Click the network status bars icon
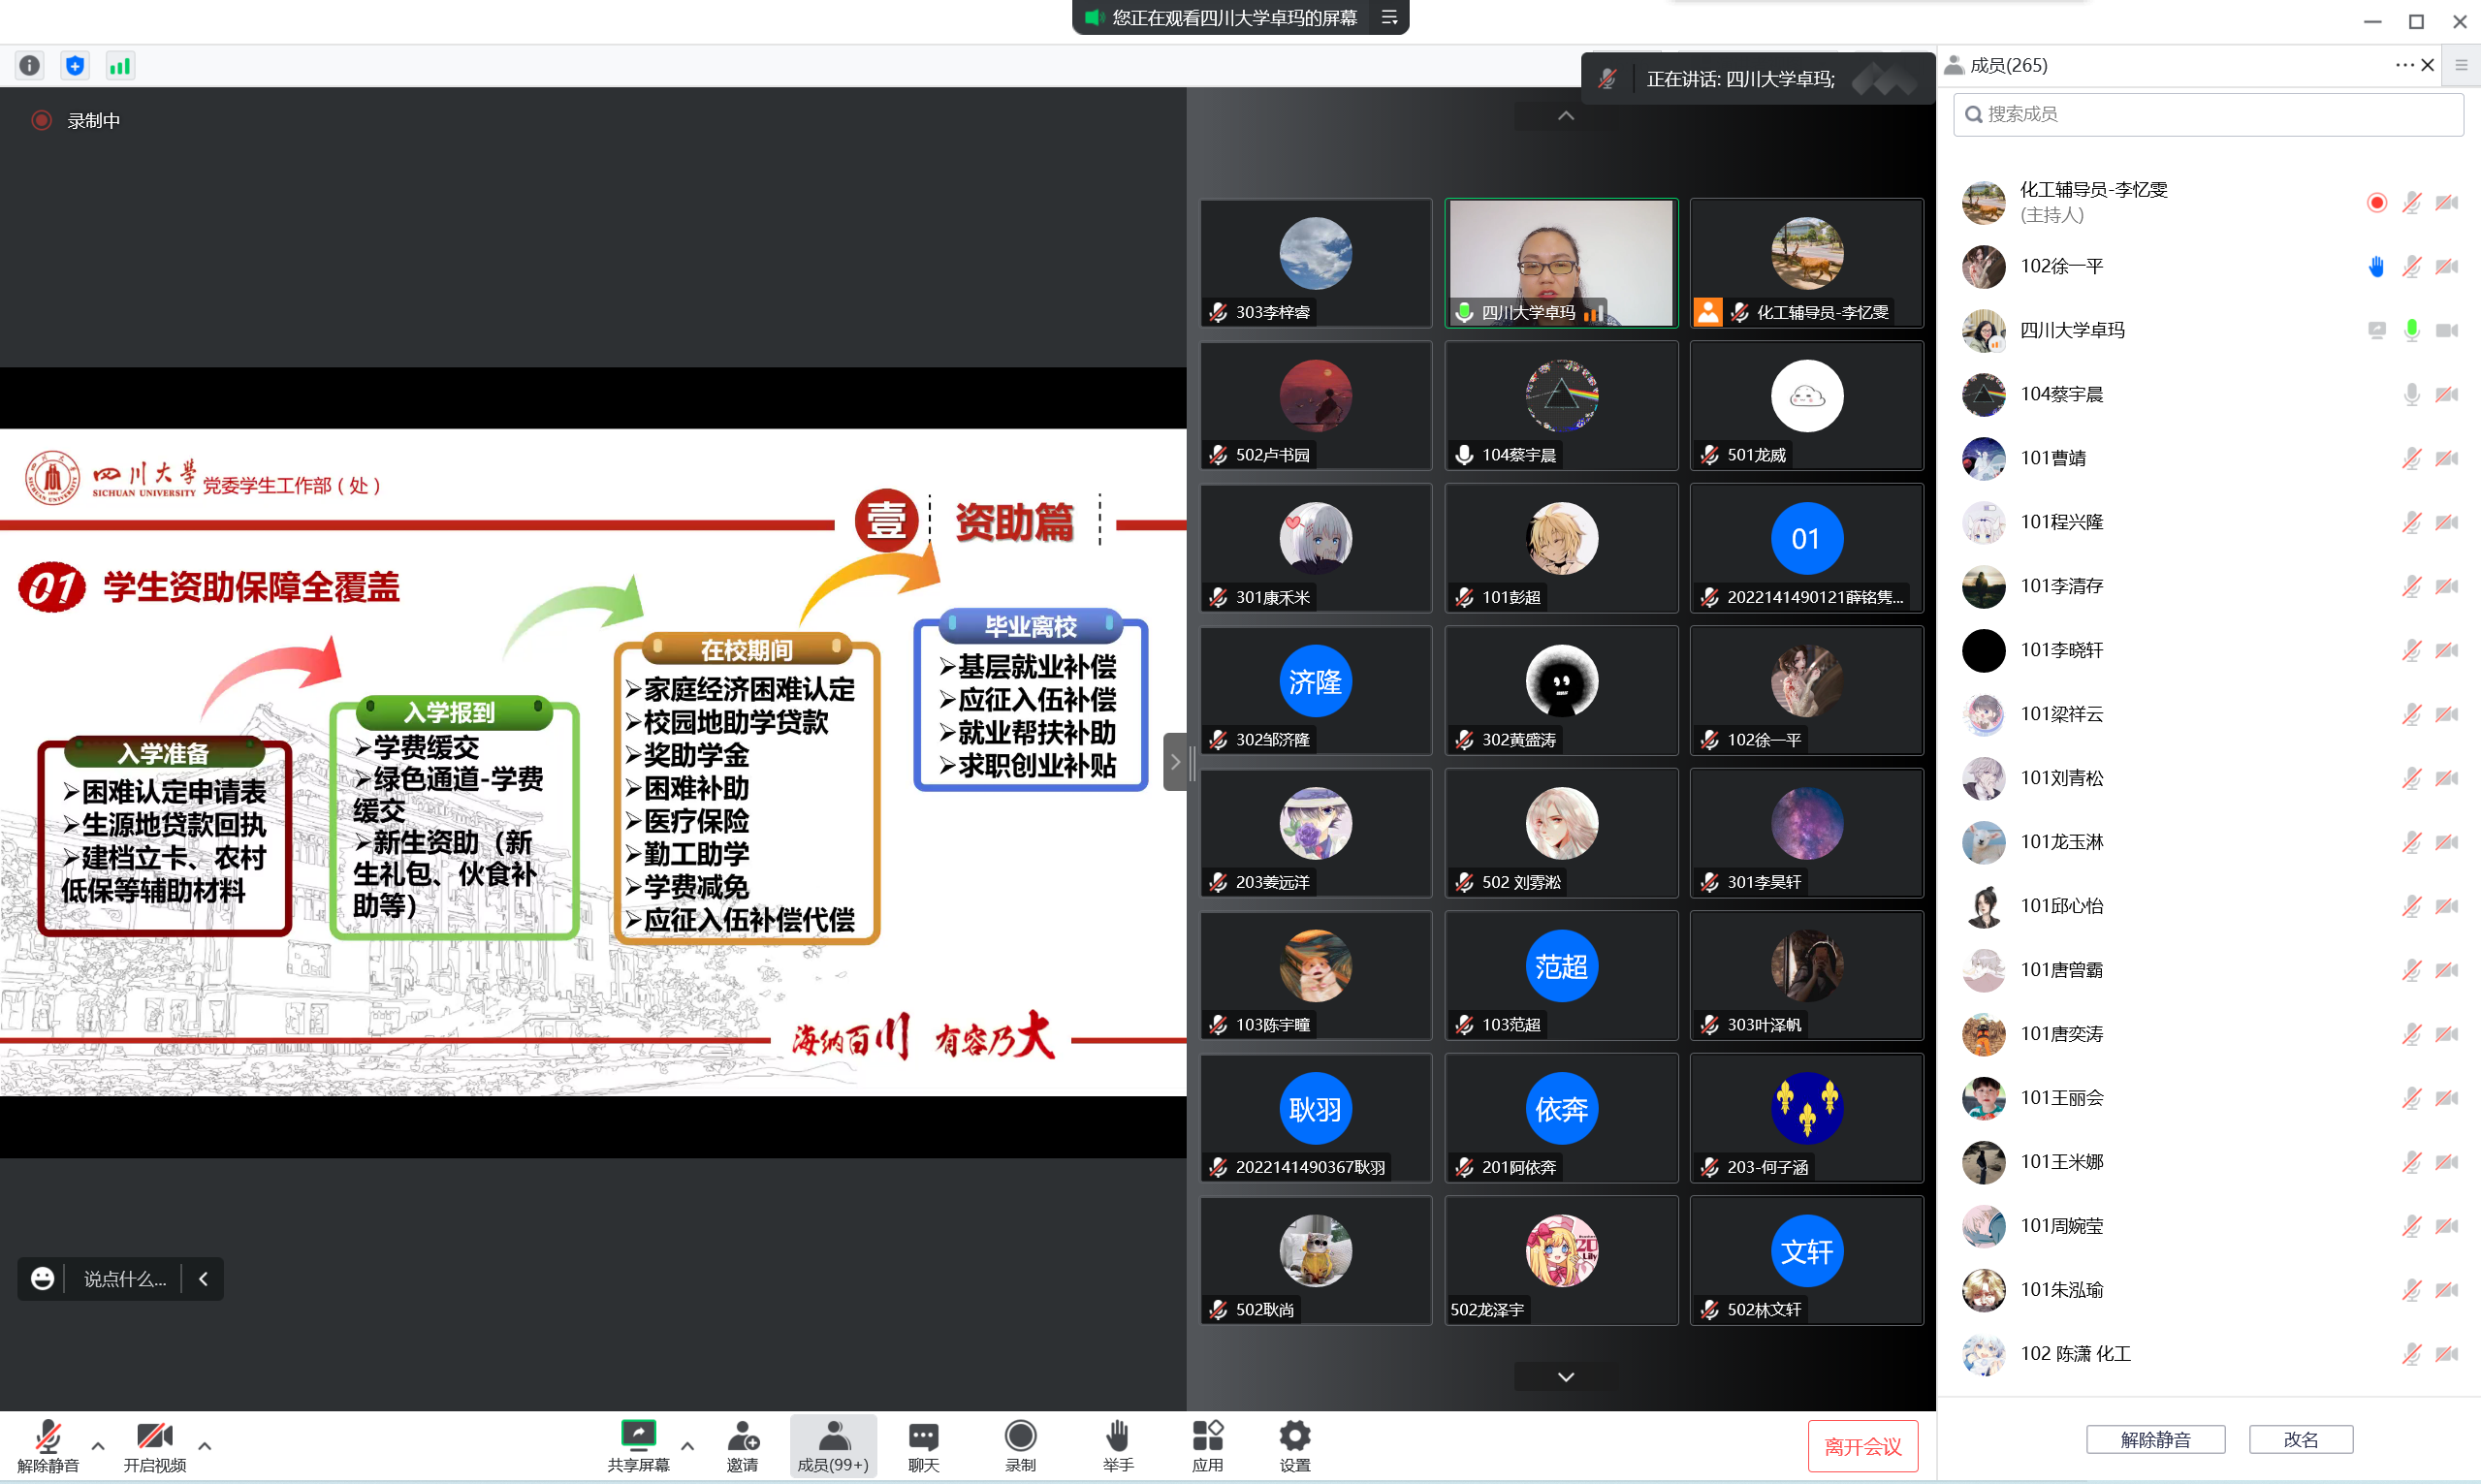The height and width of the screenshot is (1484, 2481). pyautogui.click(x=120, y=66)
